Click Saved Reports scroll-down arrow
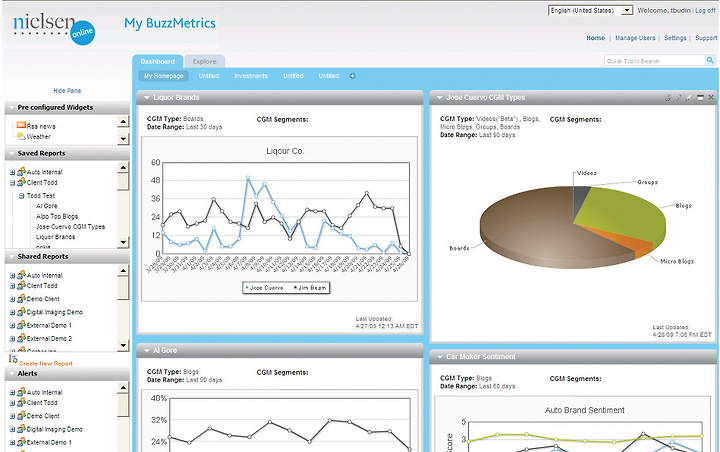 (123, 242)
